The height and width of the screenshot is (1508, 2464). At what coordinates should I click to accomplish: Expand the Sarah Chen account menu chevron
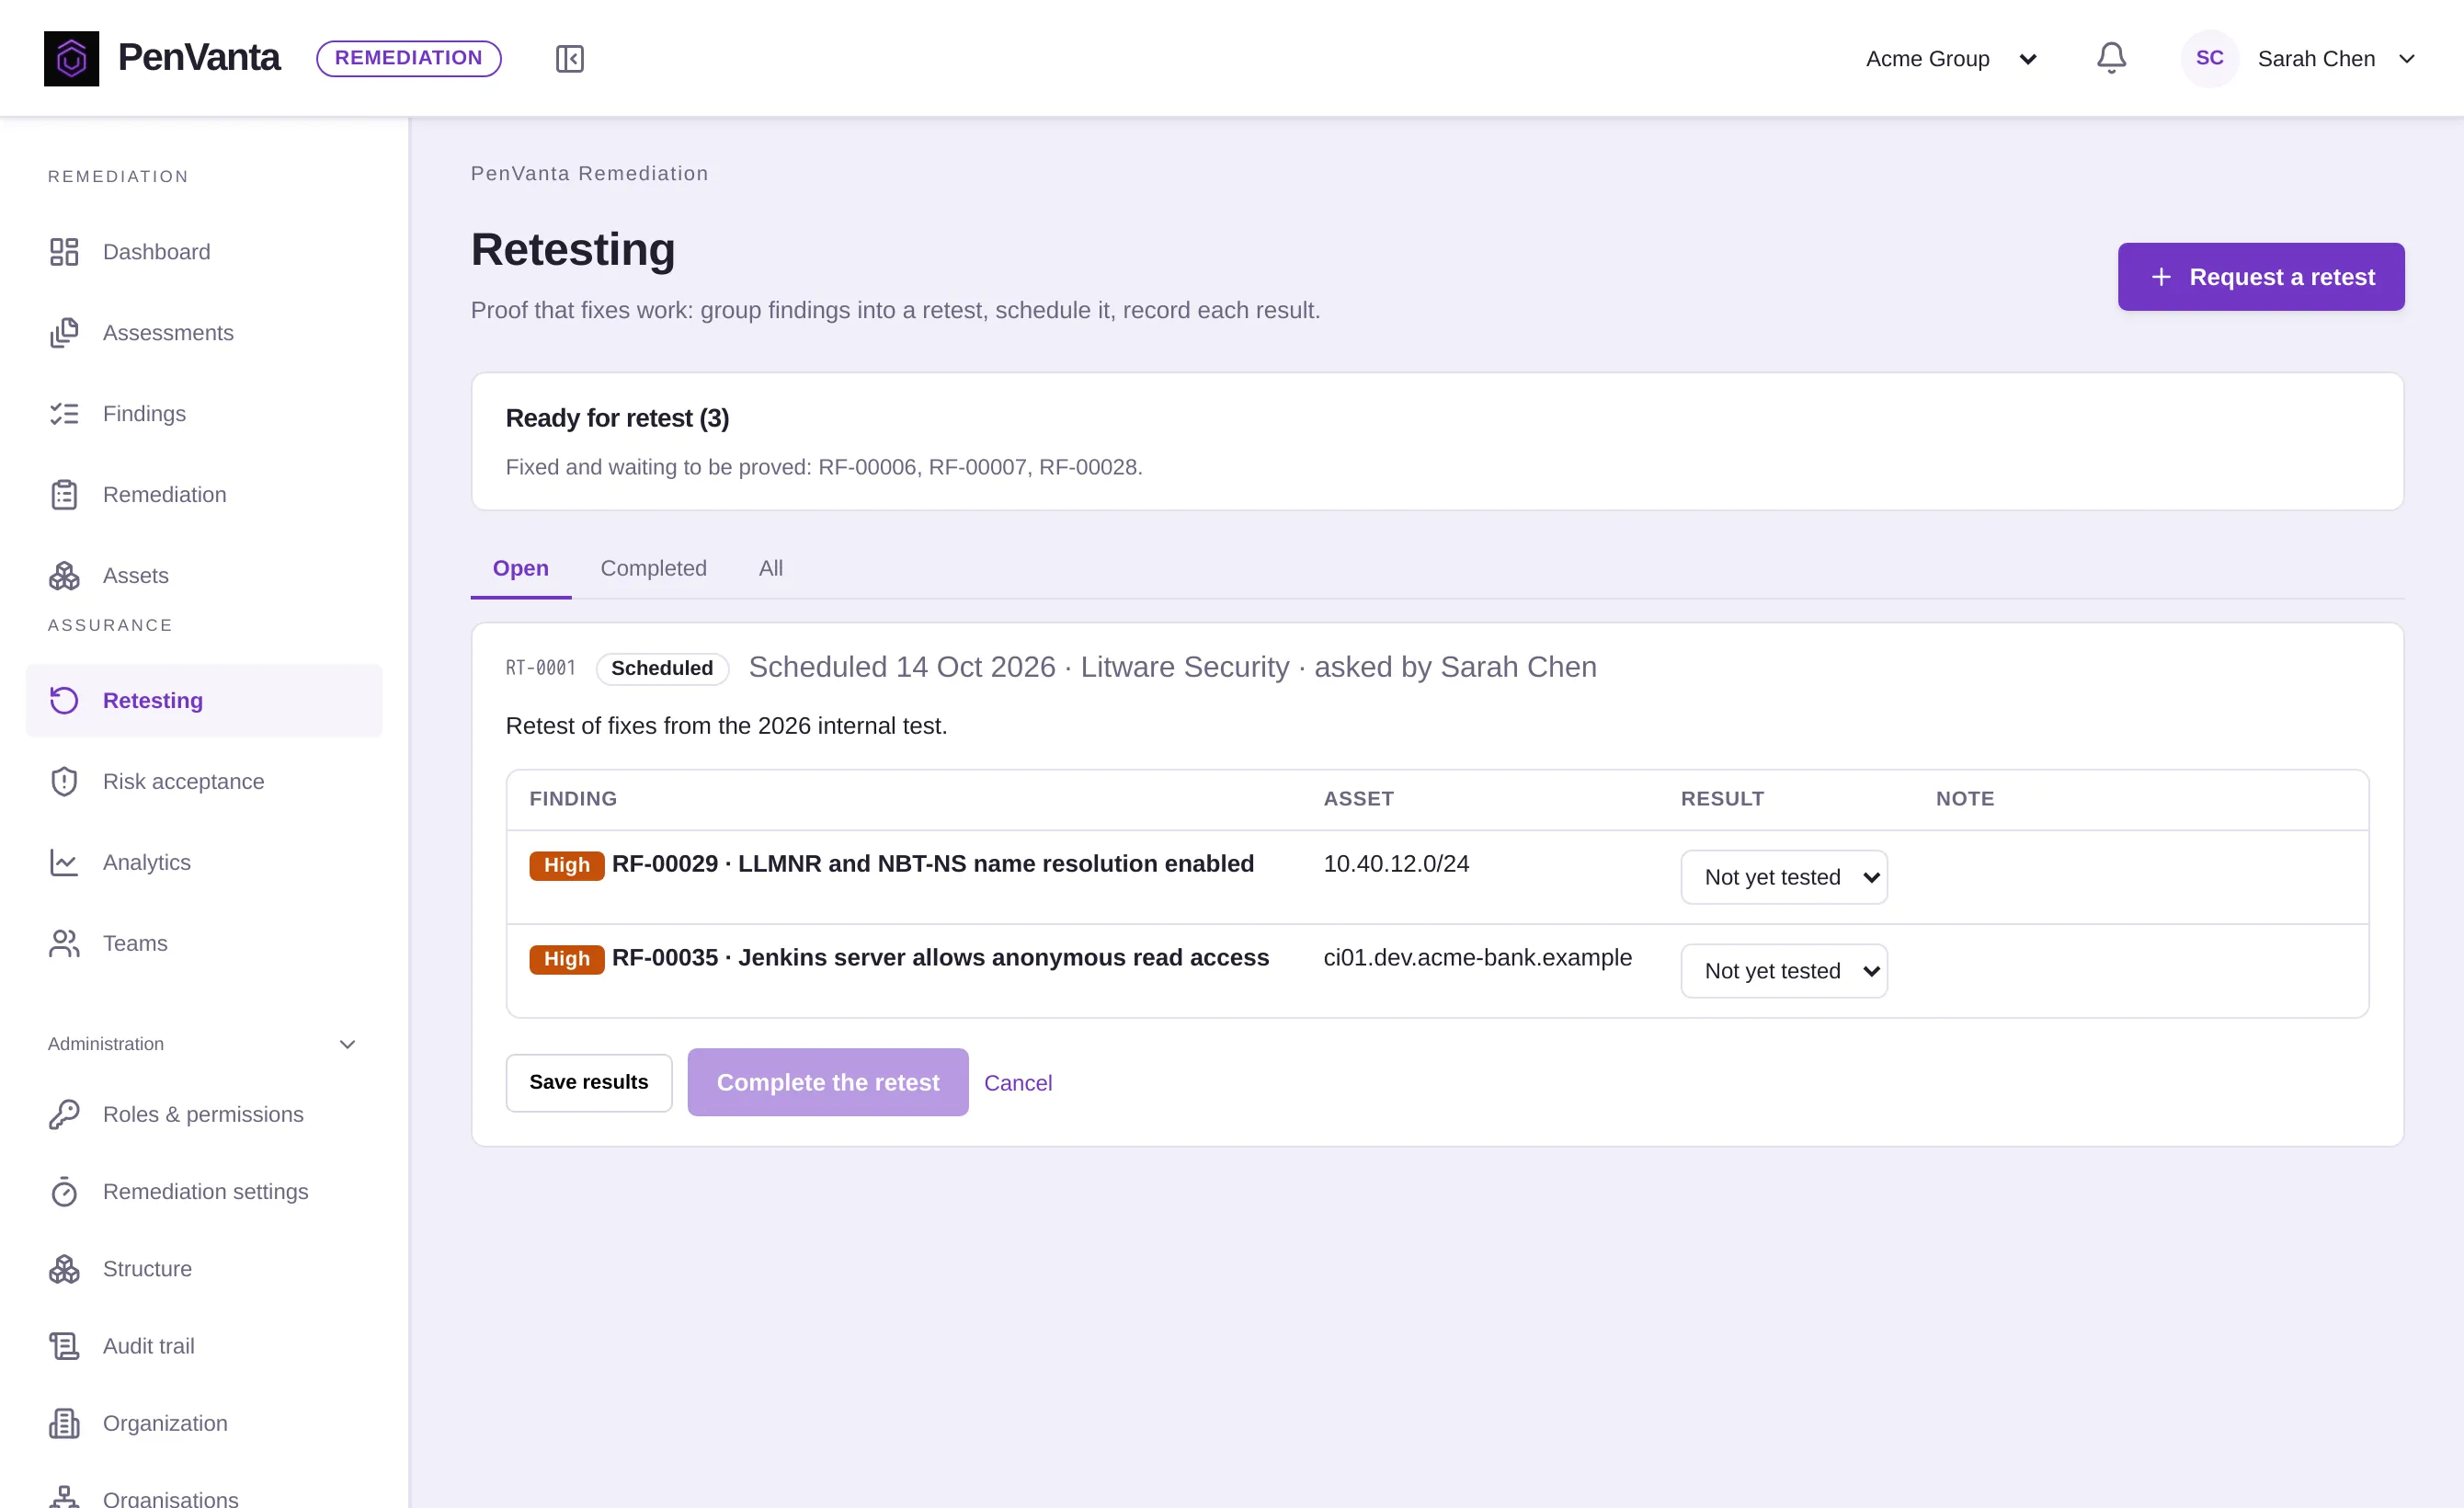point(2406,59)
